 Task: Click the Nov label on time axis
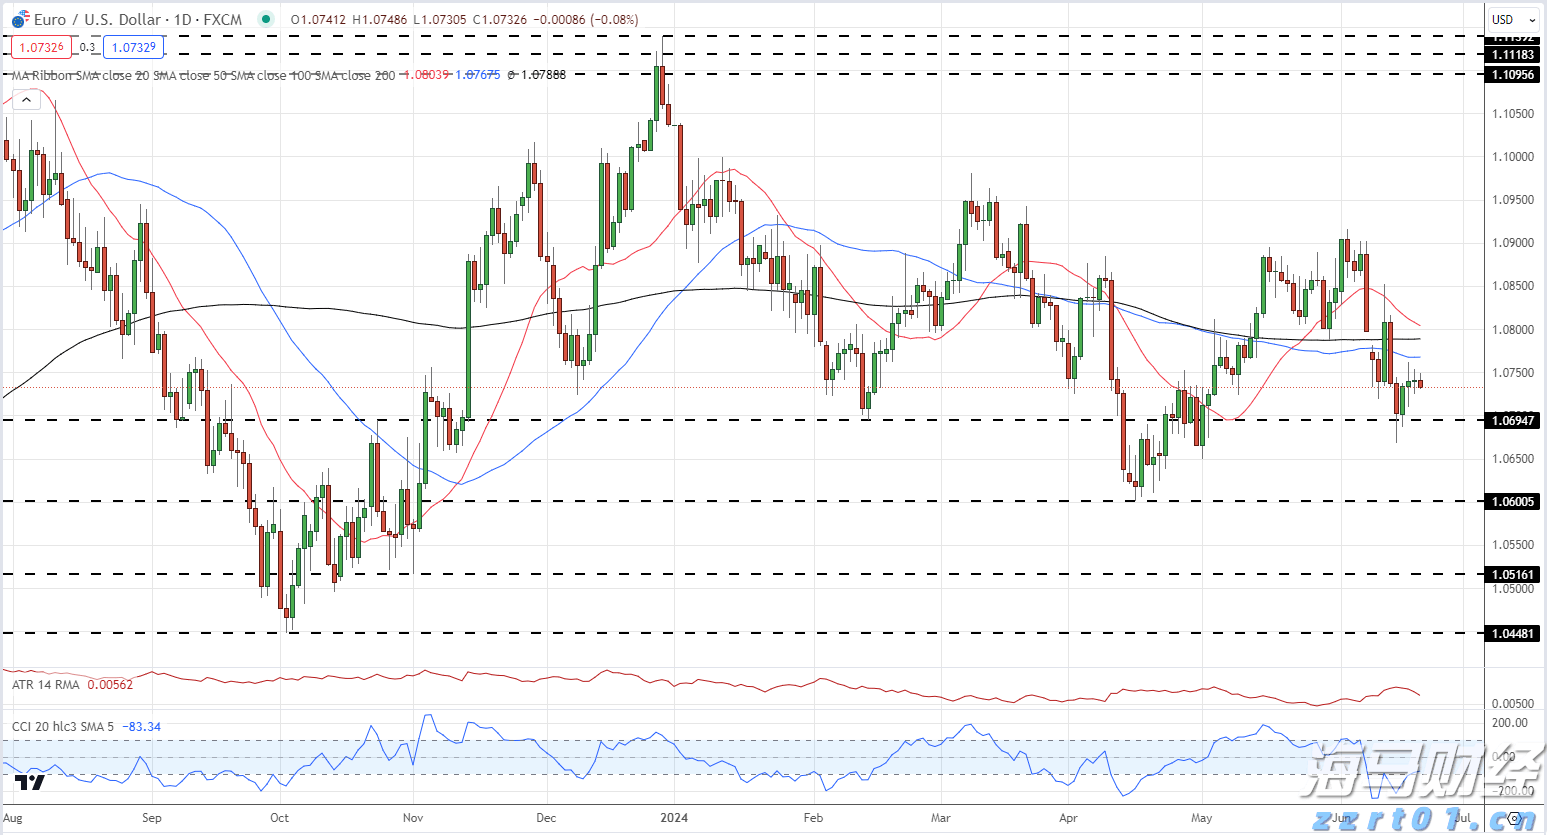tap(413, 817)
